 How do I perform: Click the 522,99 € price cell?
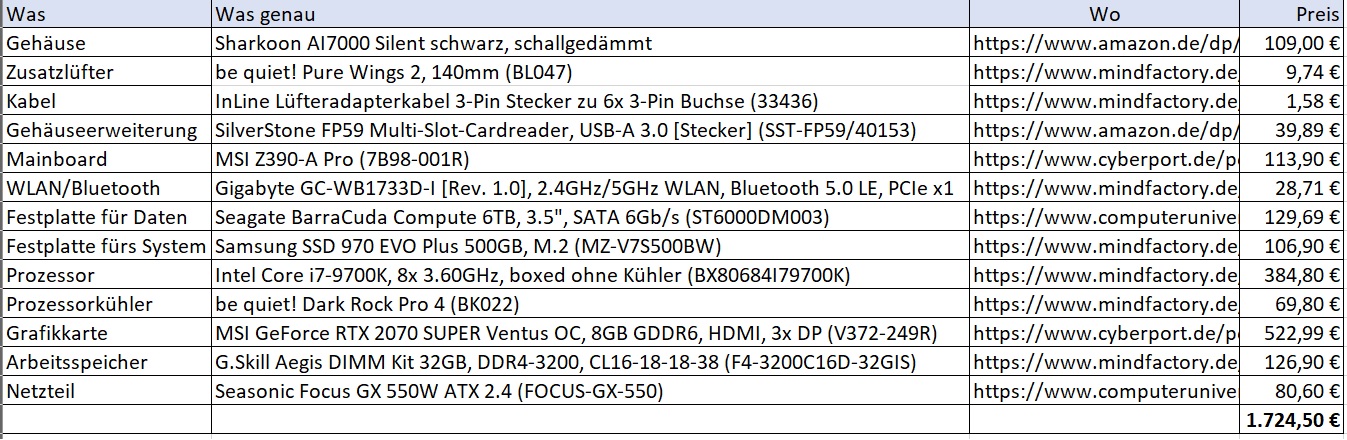tap(1292, 333)
